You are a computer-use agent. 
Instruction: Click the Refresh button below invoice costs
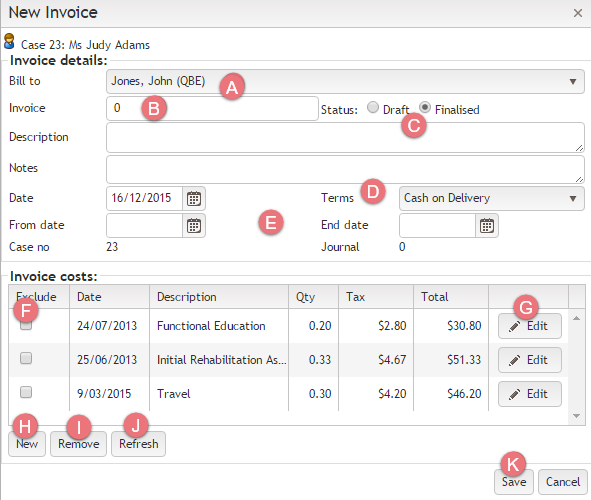pos(138,444)
